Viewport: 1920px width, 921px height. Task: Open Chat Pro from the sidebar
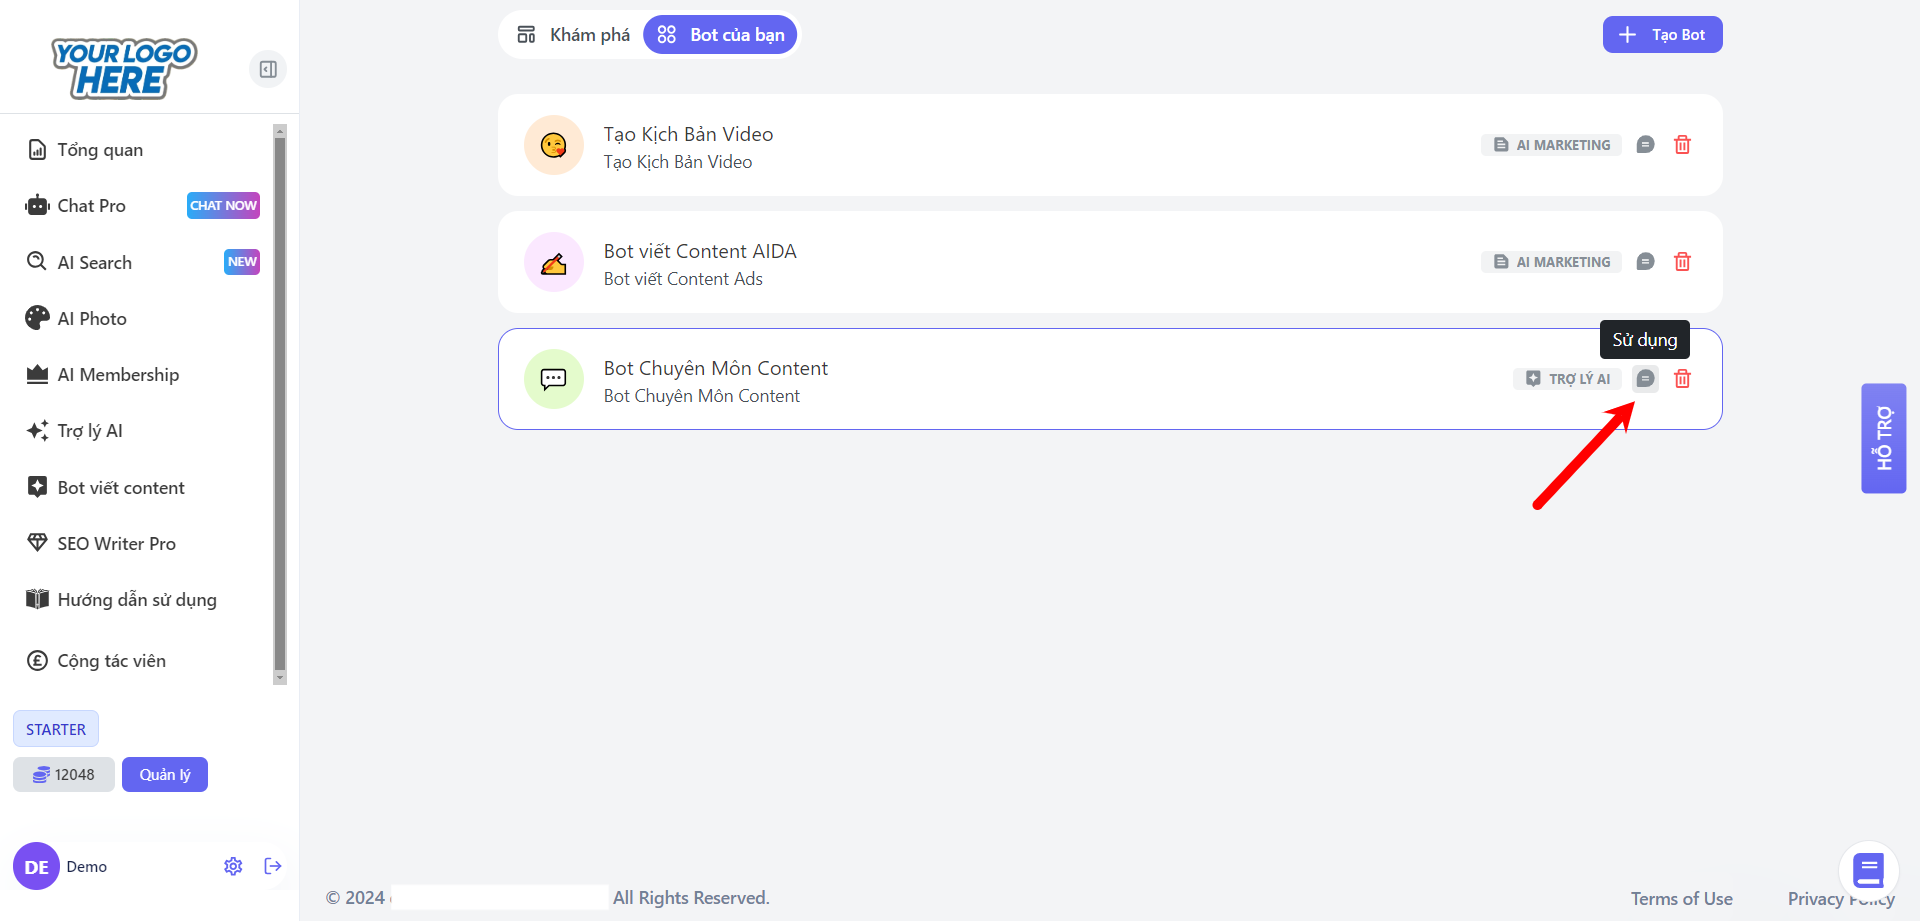pos(91,206)
